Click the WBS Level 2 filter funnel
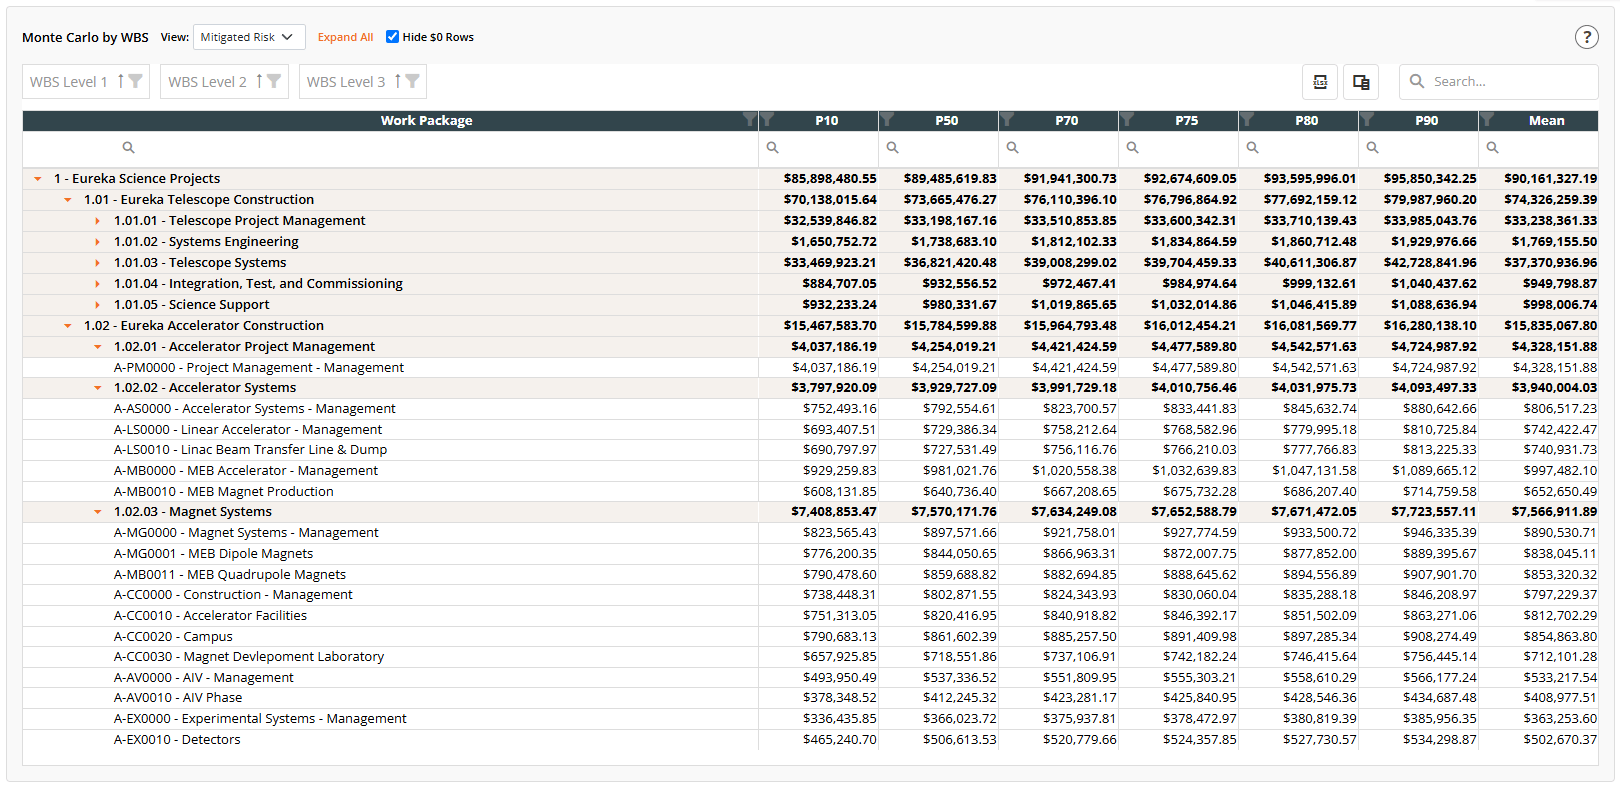This screenshot has height=791, width=1620. [273, 81]
